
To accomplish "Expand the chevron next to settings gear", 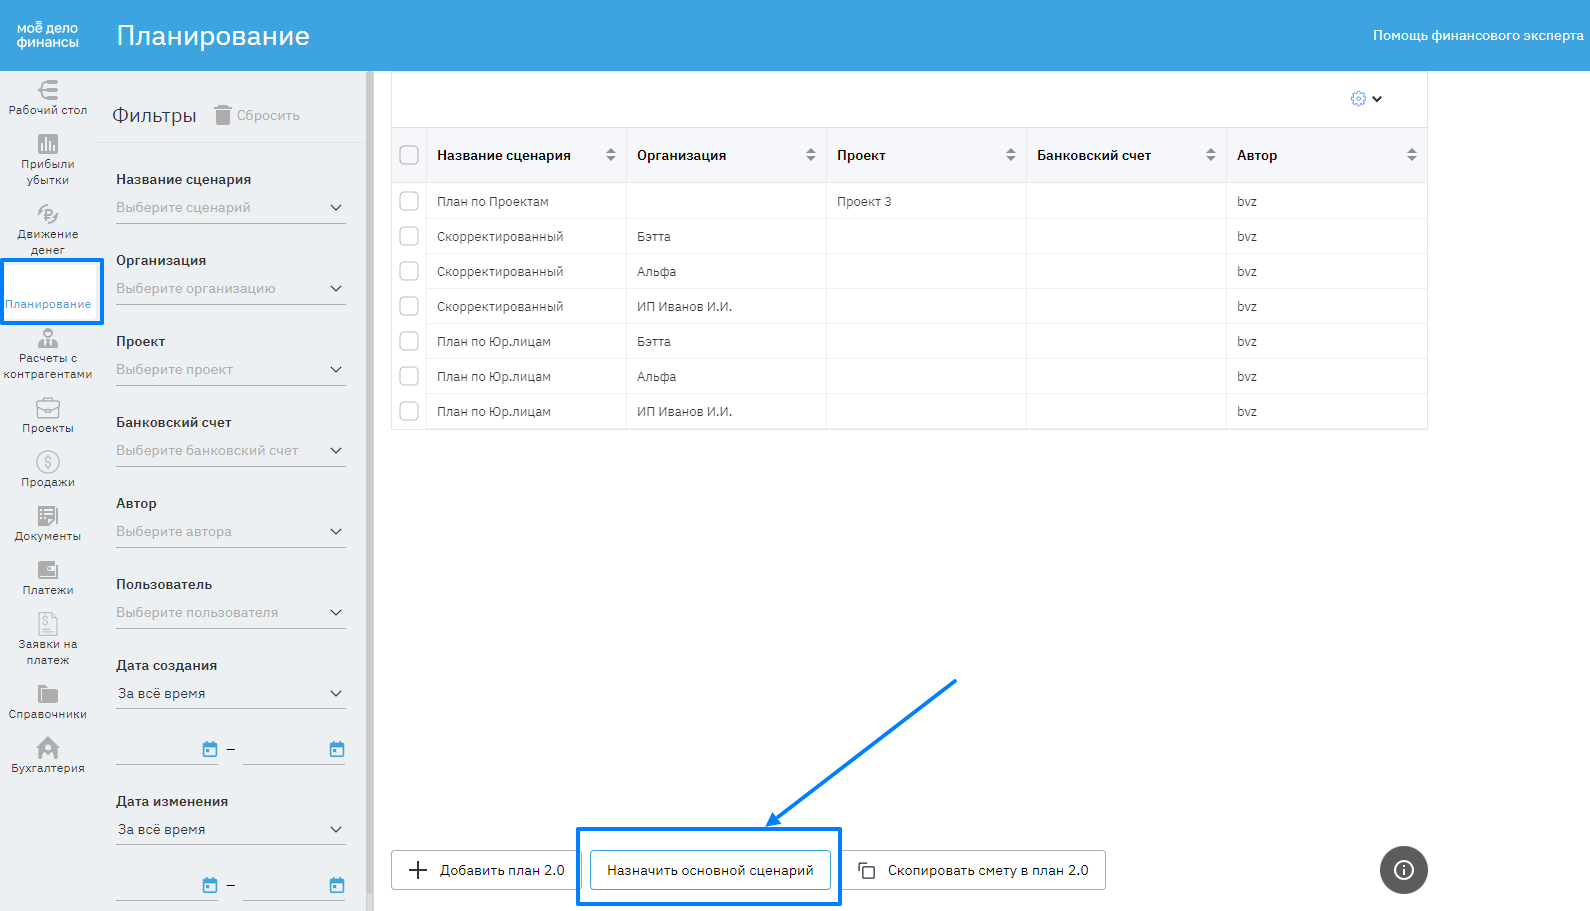I will point(1377,99).
